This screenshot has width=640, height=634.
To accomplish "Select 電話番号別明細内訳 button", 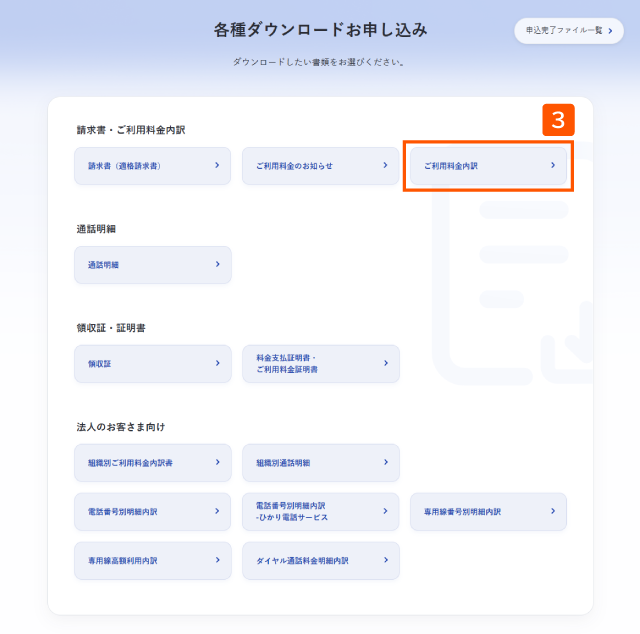I will (x=153, y=512).
